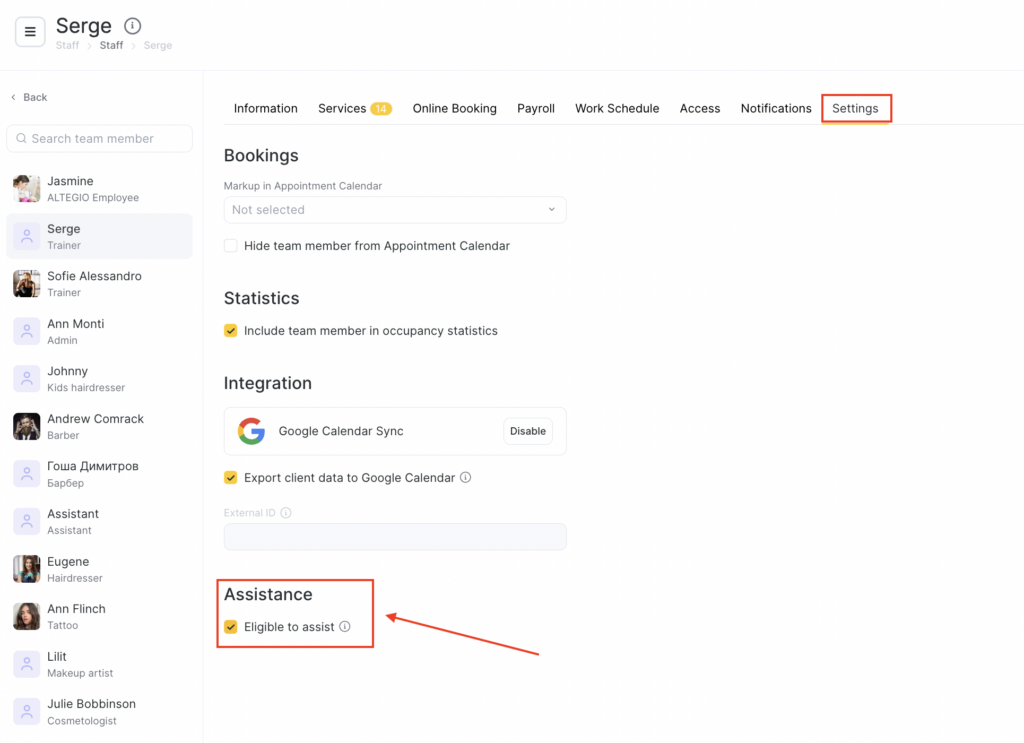The height and width of the screenshot is (743, 1024).
Task: Click Andrew Comrack's profile photo
Action: 27,426
